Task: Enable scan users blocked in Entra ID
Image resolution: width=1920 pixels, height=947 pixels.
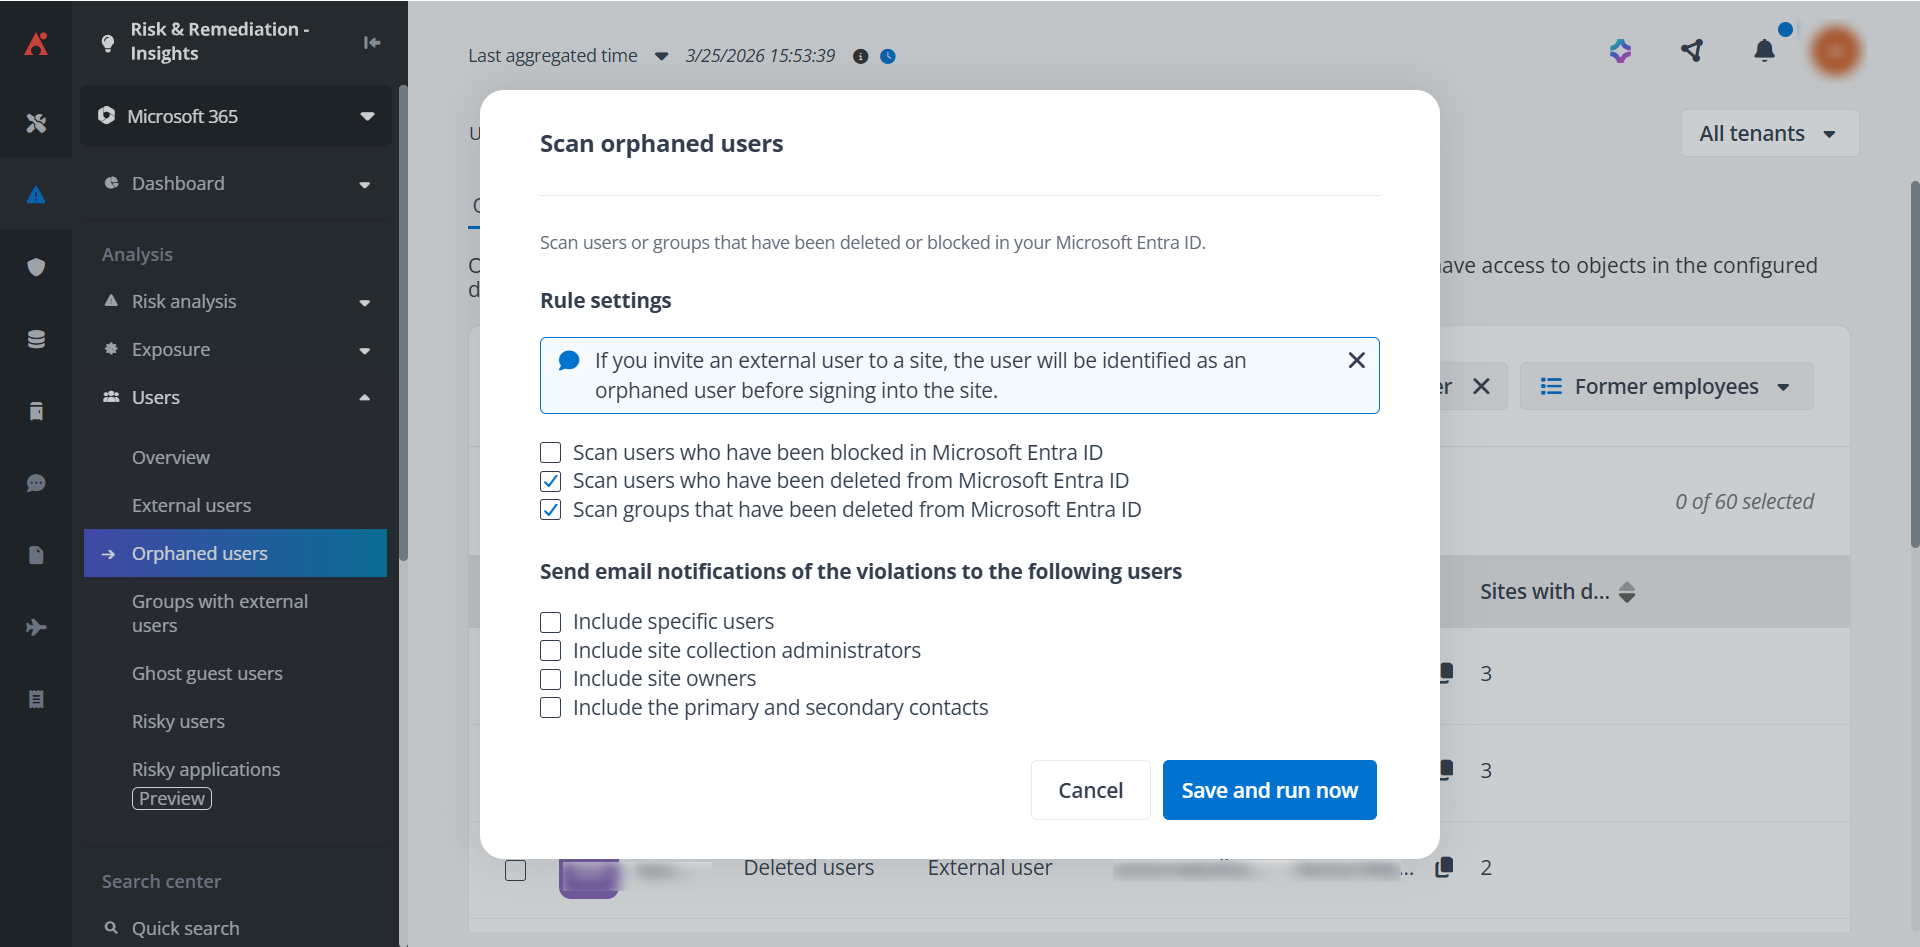Action: coord(551,453)
